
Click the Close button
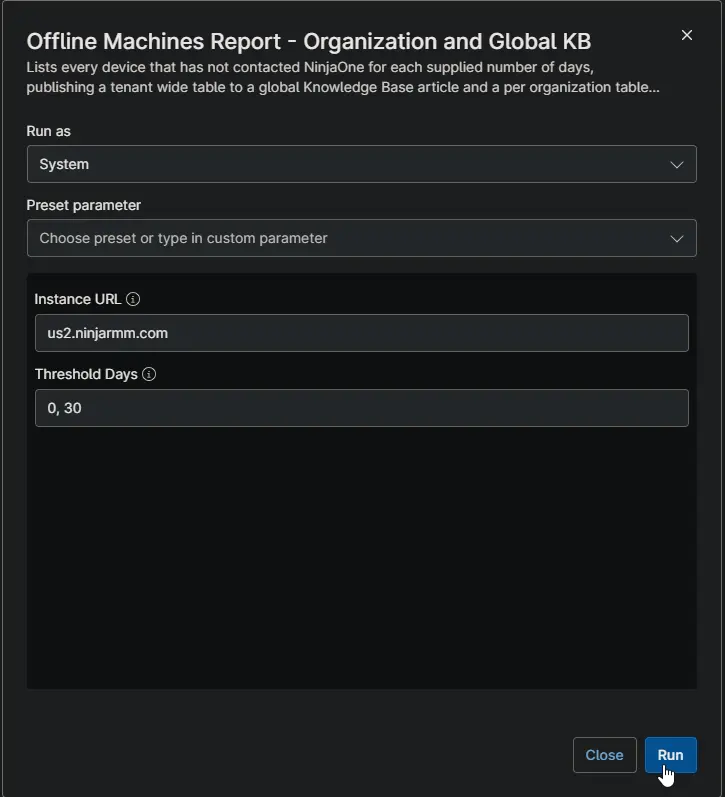click(605, 755)
